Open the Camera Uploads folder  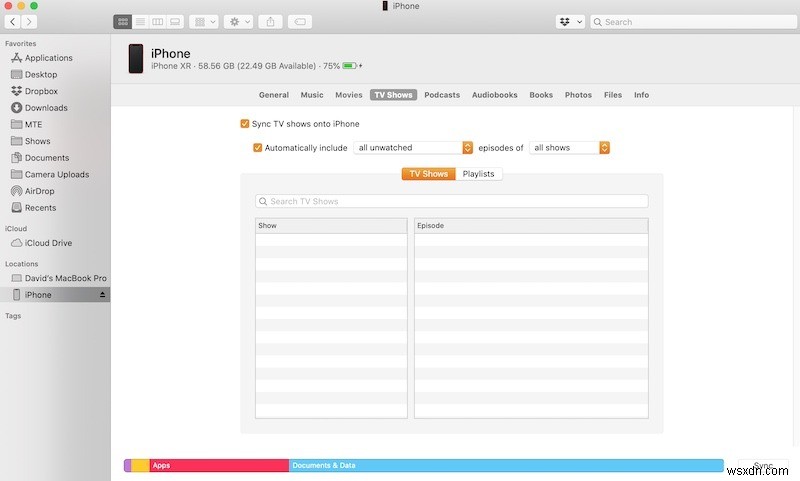point(57,174)
